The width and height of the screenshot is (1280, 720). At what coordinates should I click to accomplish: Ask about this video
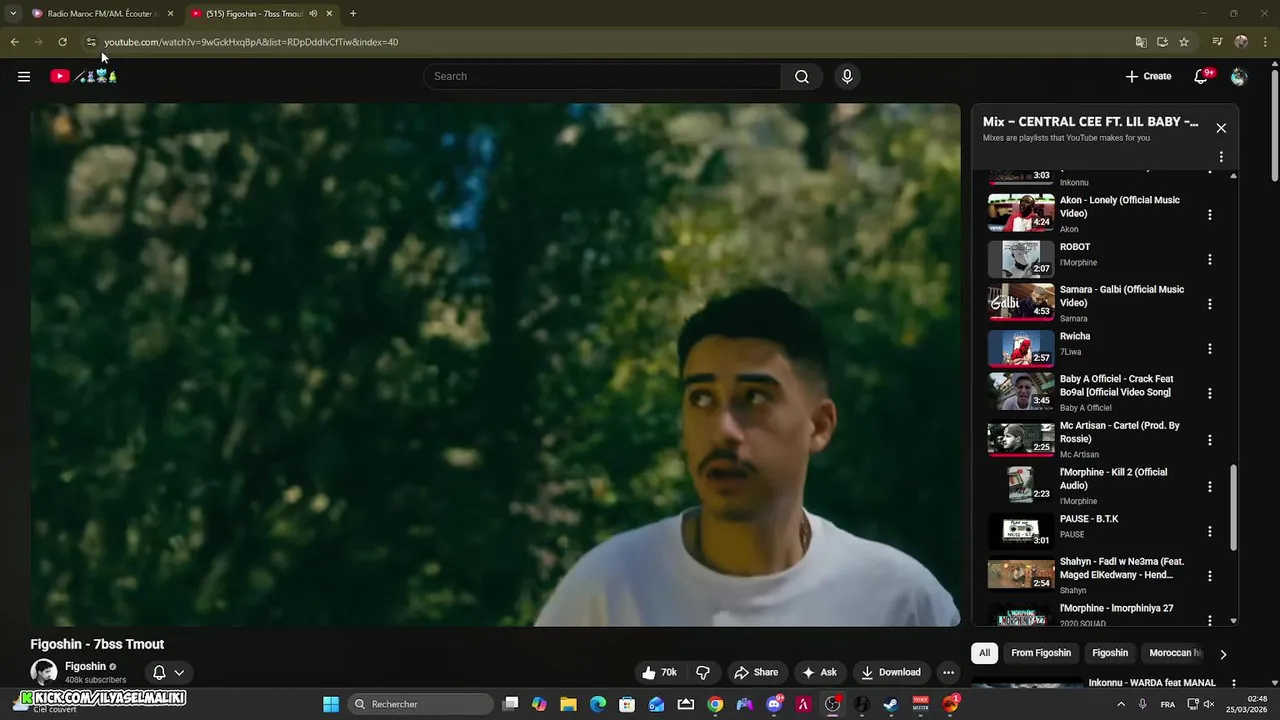(819, 672)
